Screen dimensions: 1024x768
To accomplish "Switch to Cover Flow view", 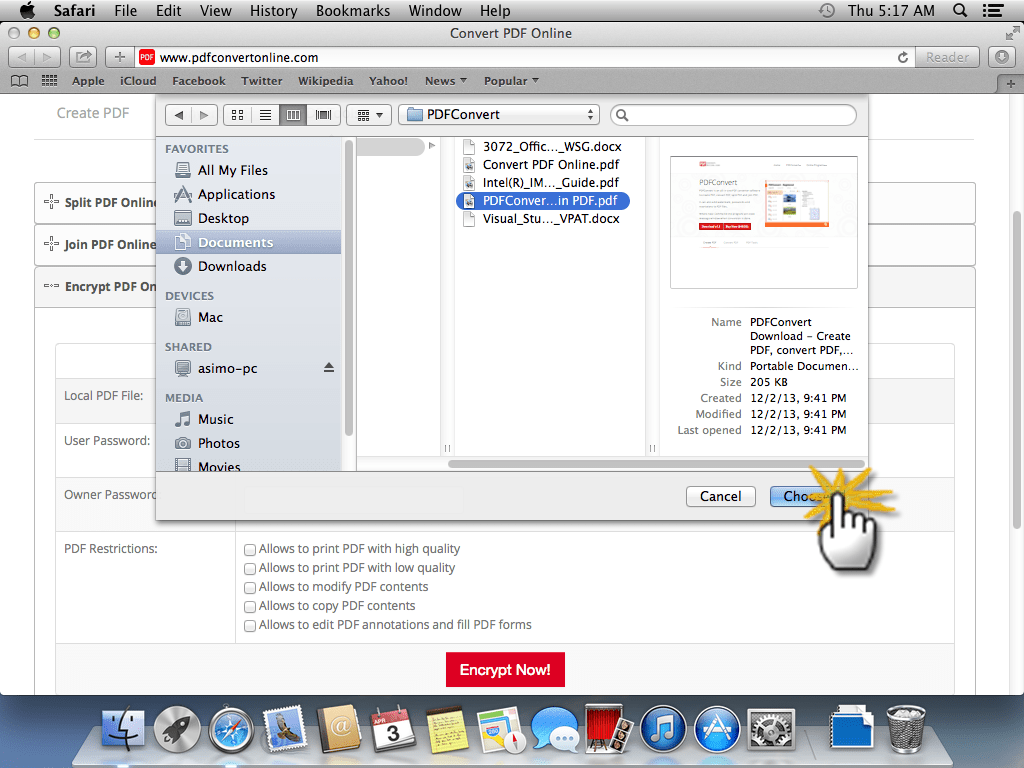I will (321, 114).
